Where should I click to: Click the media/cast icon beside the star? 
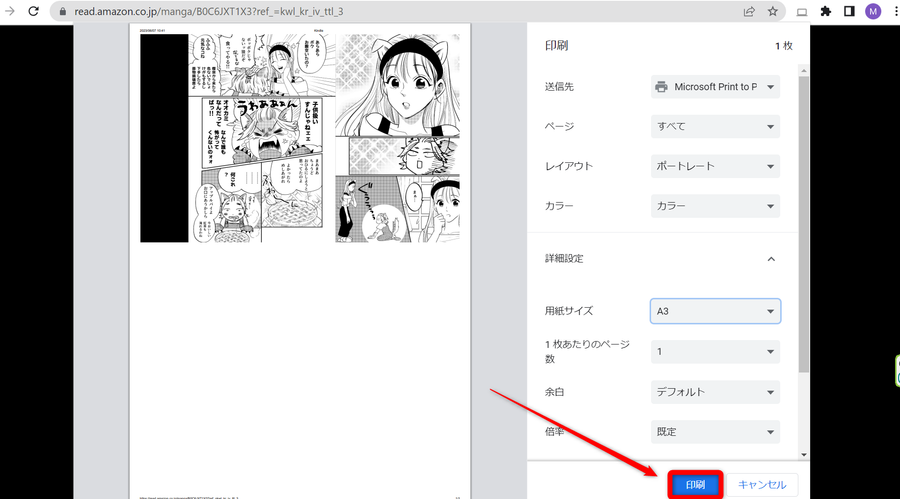coord(802,12)
